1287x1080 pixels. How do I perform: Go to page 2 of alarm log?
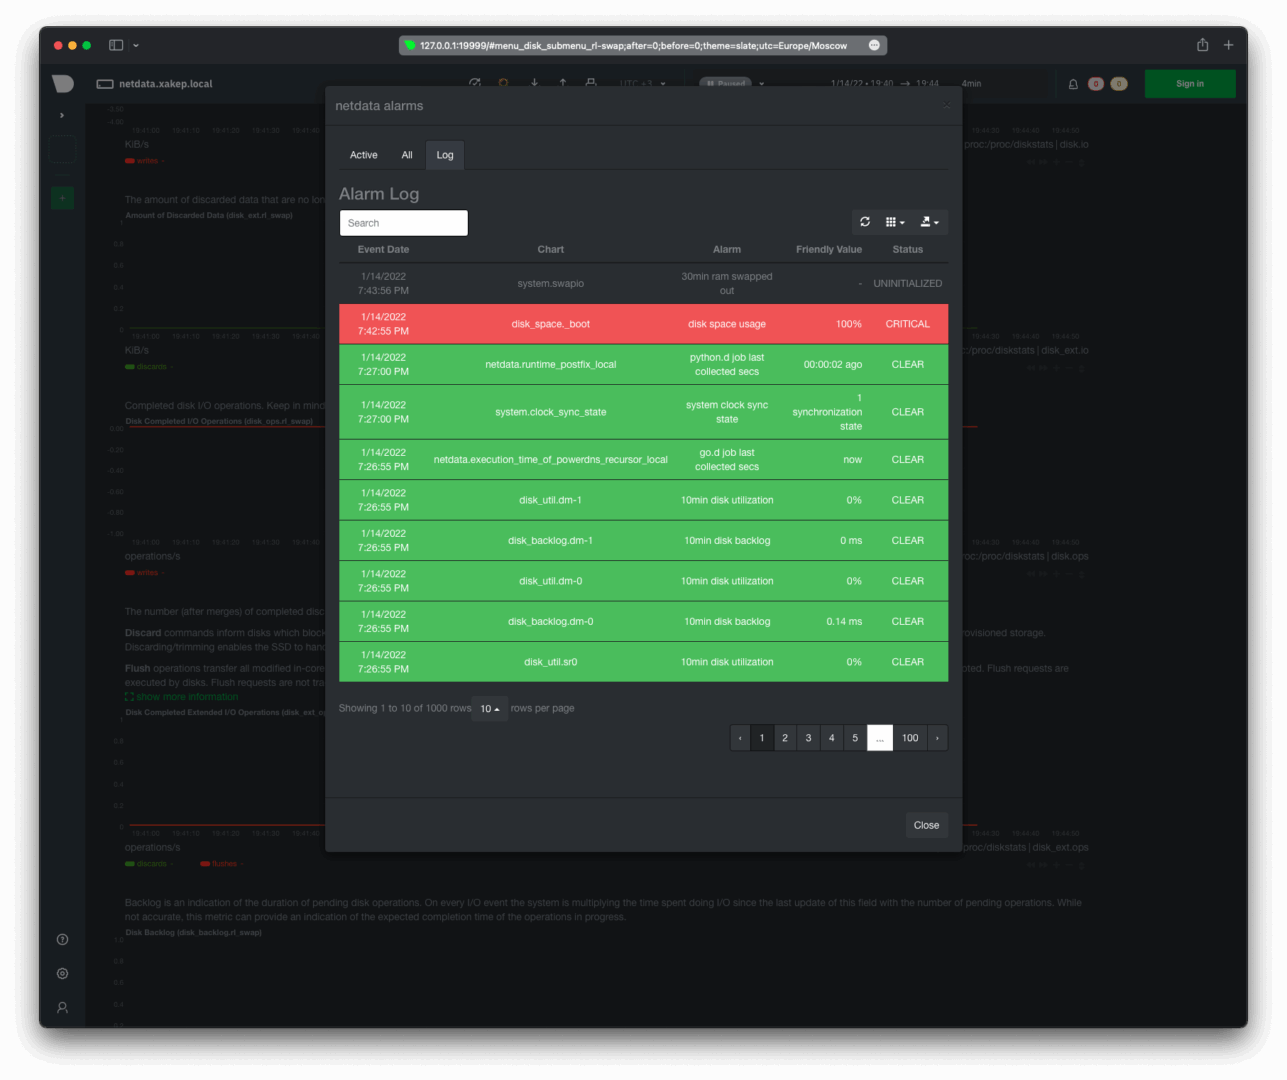[785, 738]
